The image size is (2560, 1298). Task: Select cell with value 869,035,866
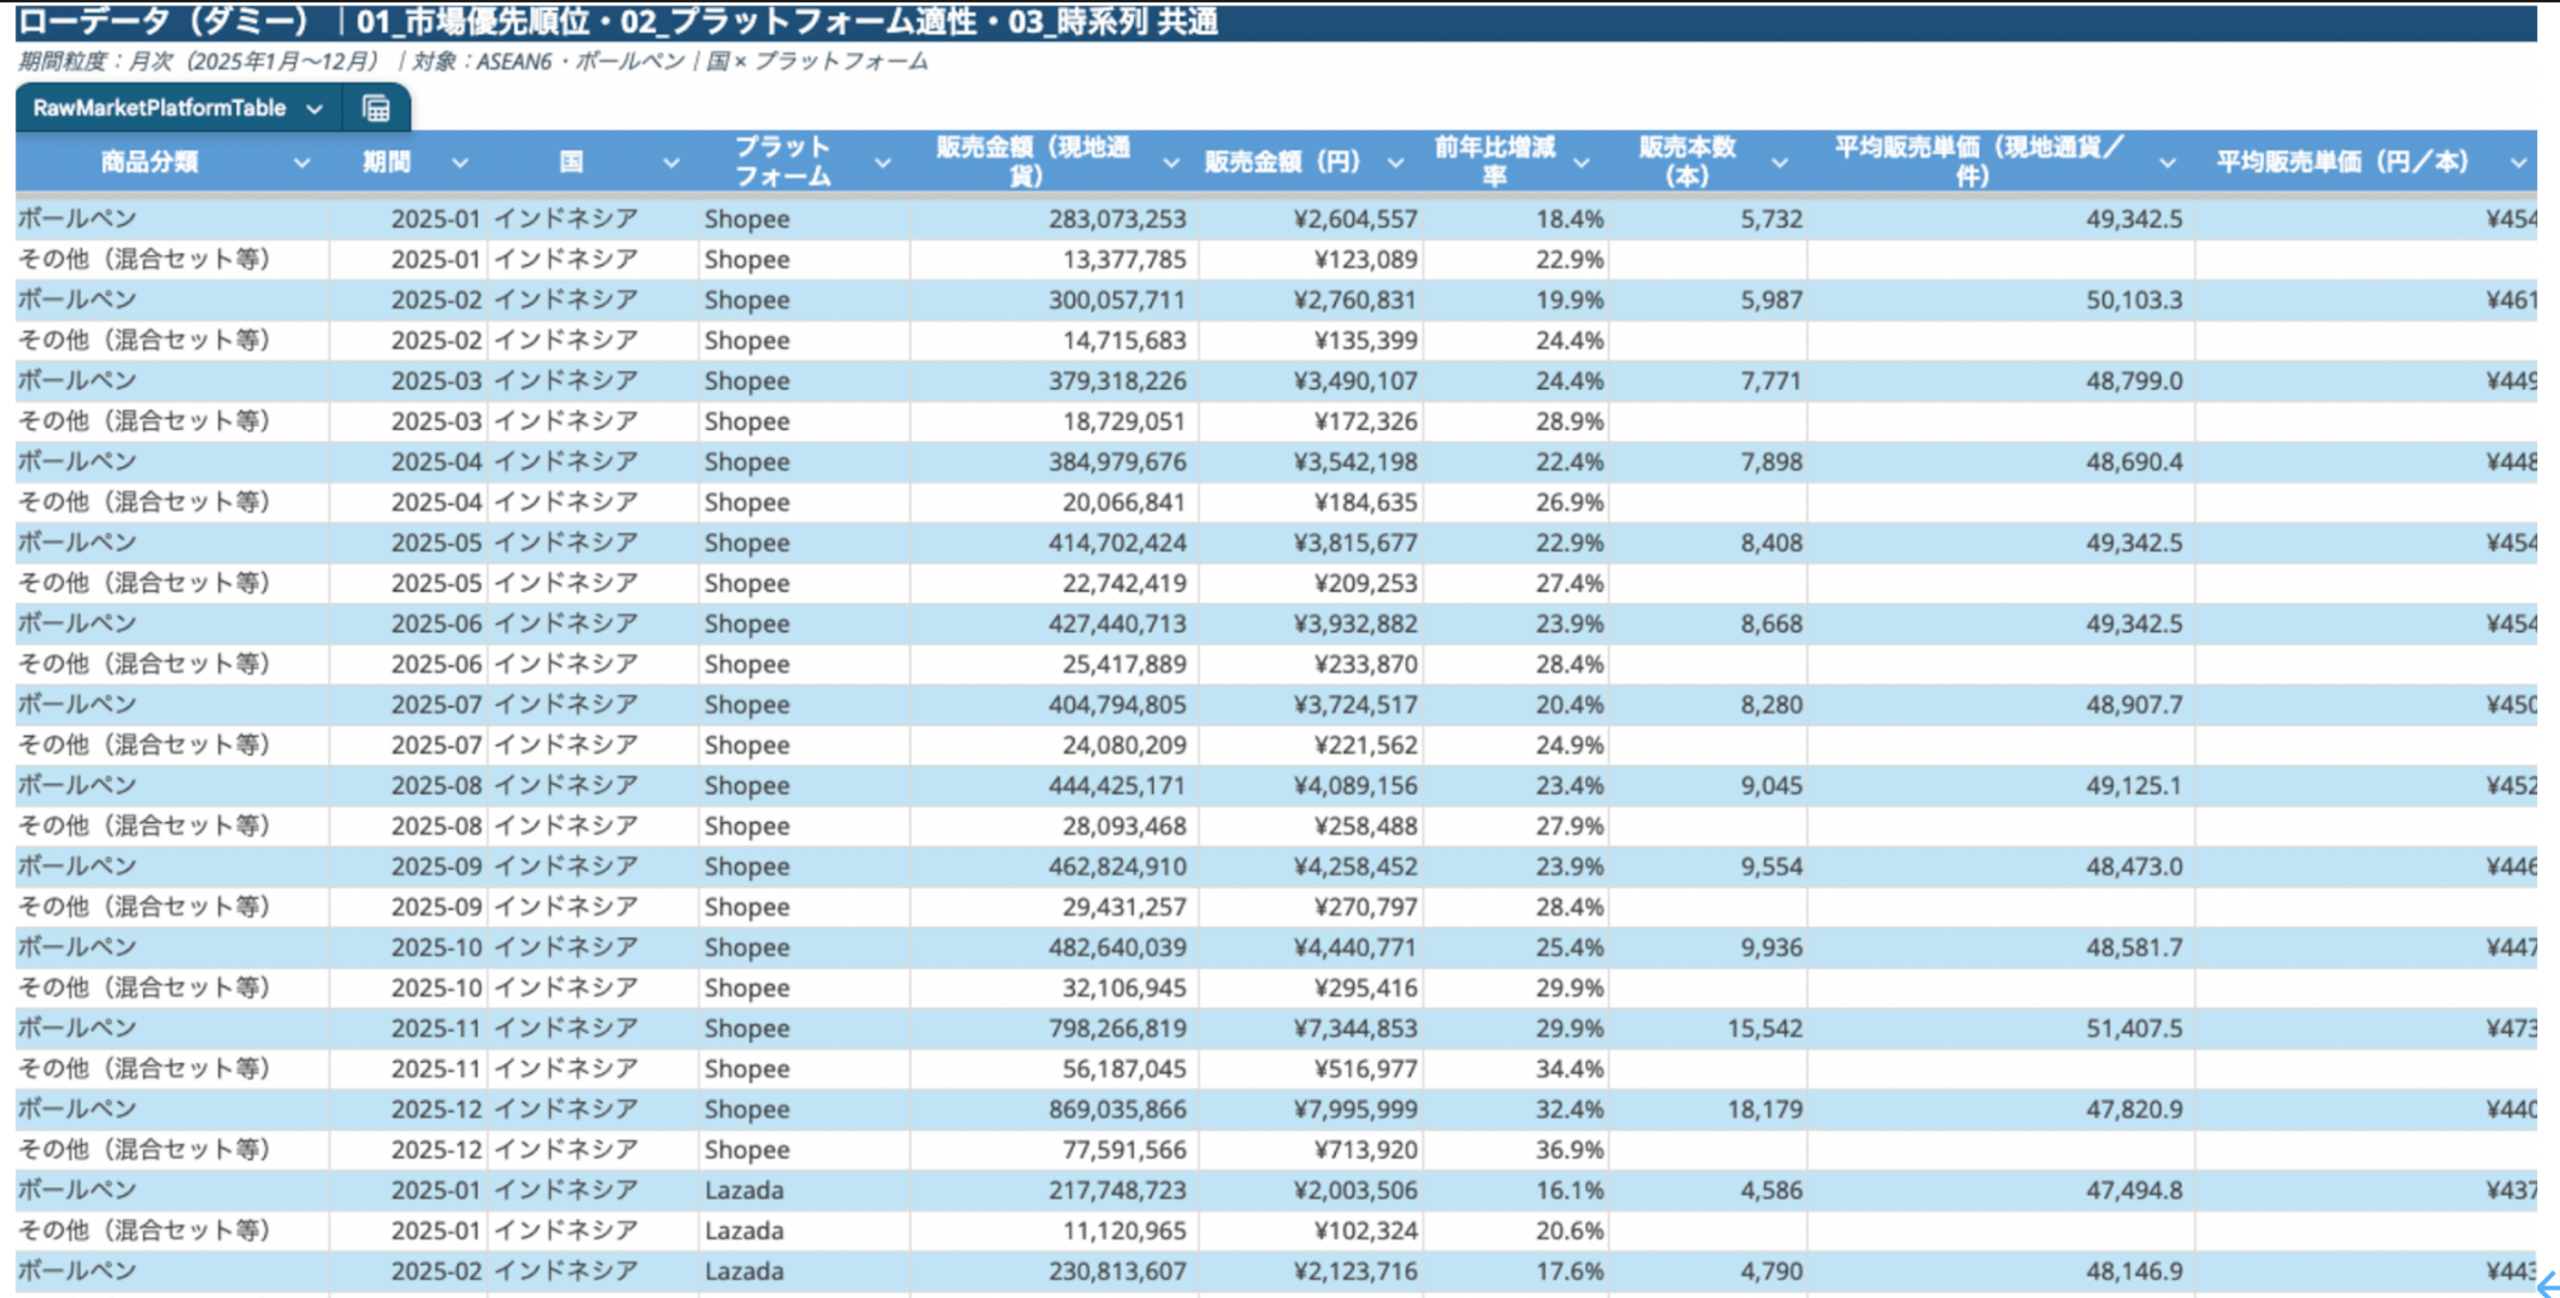(x=1054, y=1109)
